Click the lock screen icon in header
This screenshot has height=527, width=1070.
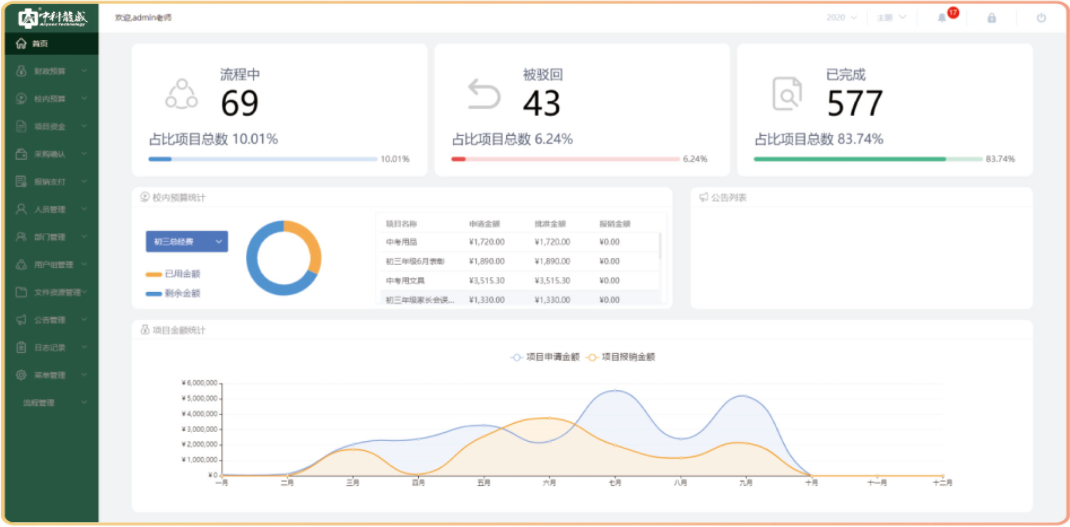pos(991,18)
